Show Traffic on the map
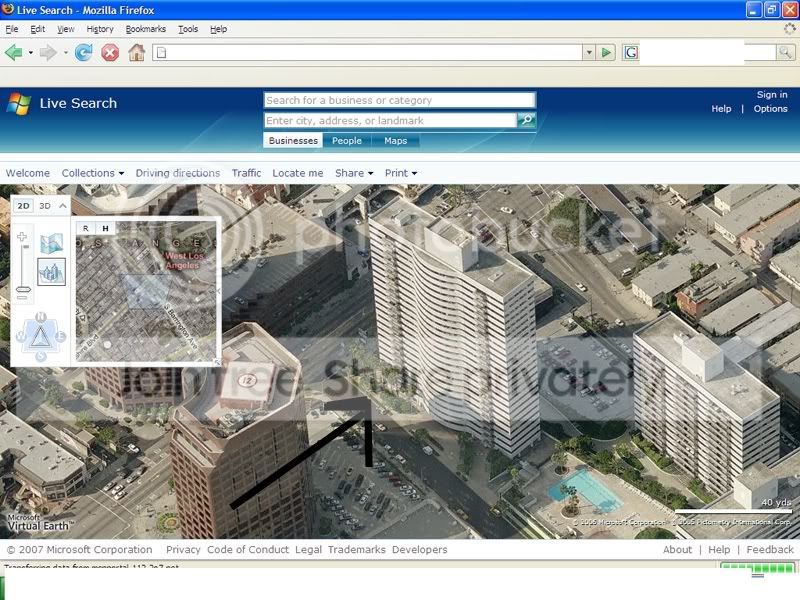 click(x=246, y=173)
